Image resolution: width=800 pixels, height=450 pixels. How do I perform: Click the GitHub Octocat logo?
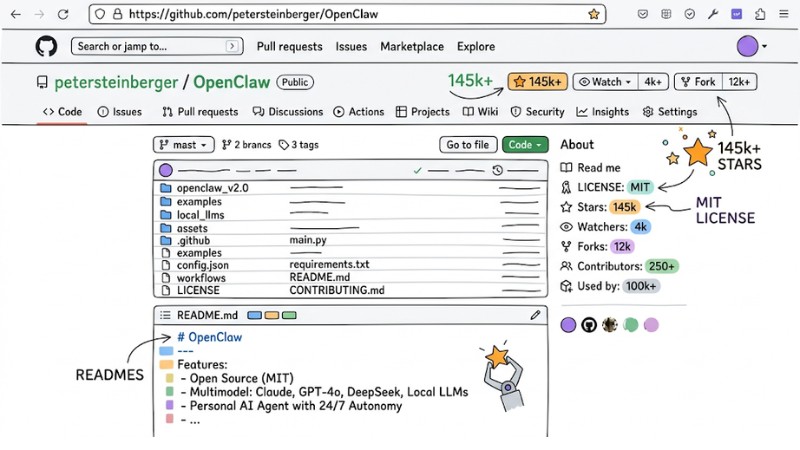tap(46, 46)
